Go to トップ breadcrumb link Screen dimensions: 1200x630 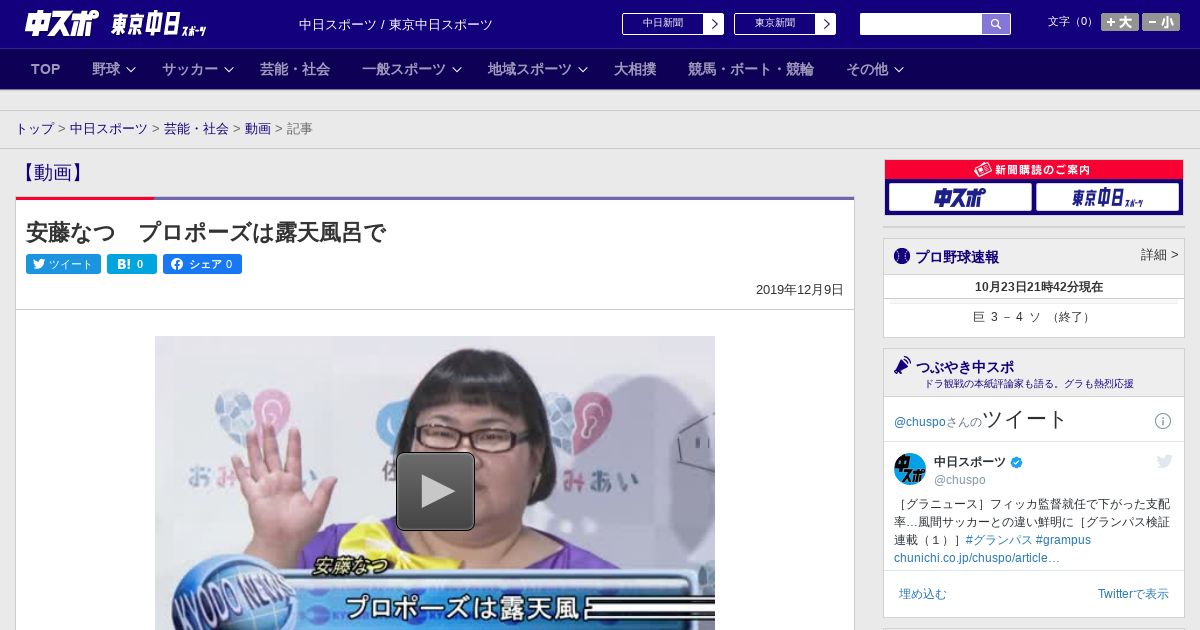pyautogui.click(x=34, y=129)
